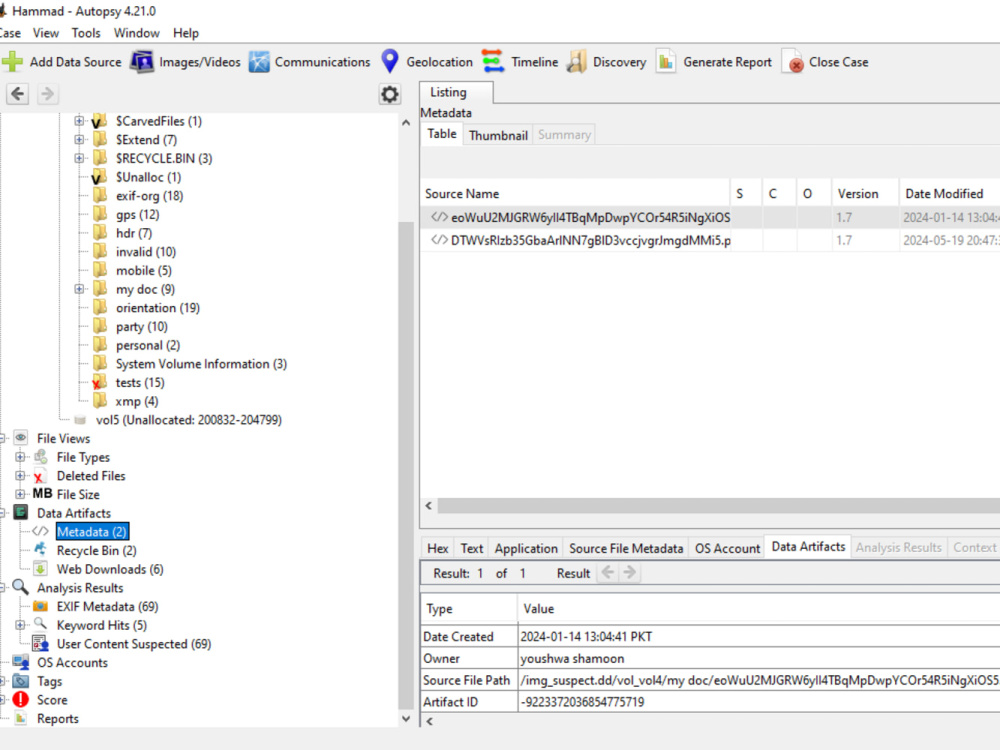The width and height of the screenshot is (1000, 750).
Task: Open the View menu
Action: coord(46,33)
